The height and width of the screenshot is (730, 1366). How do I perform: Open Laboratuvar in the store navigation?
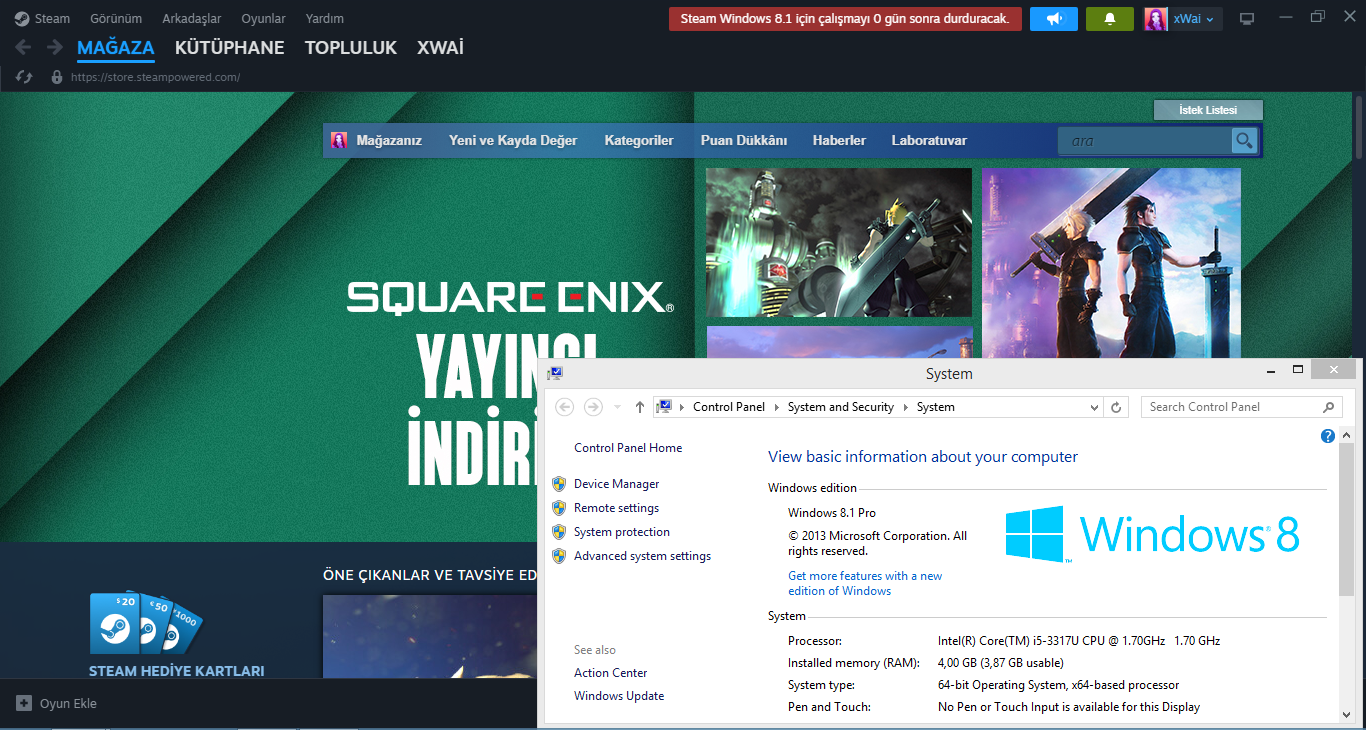929,141
